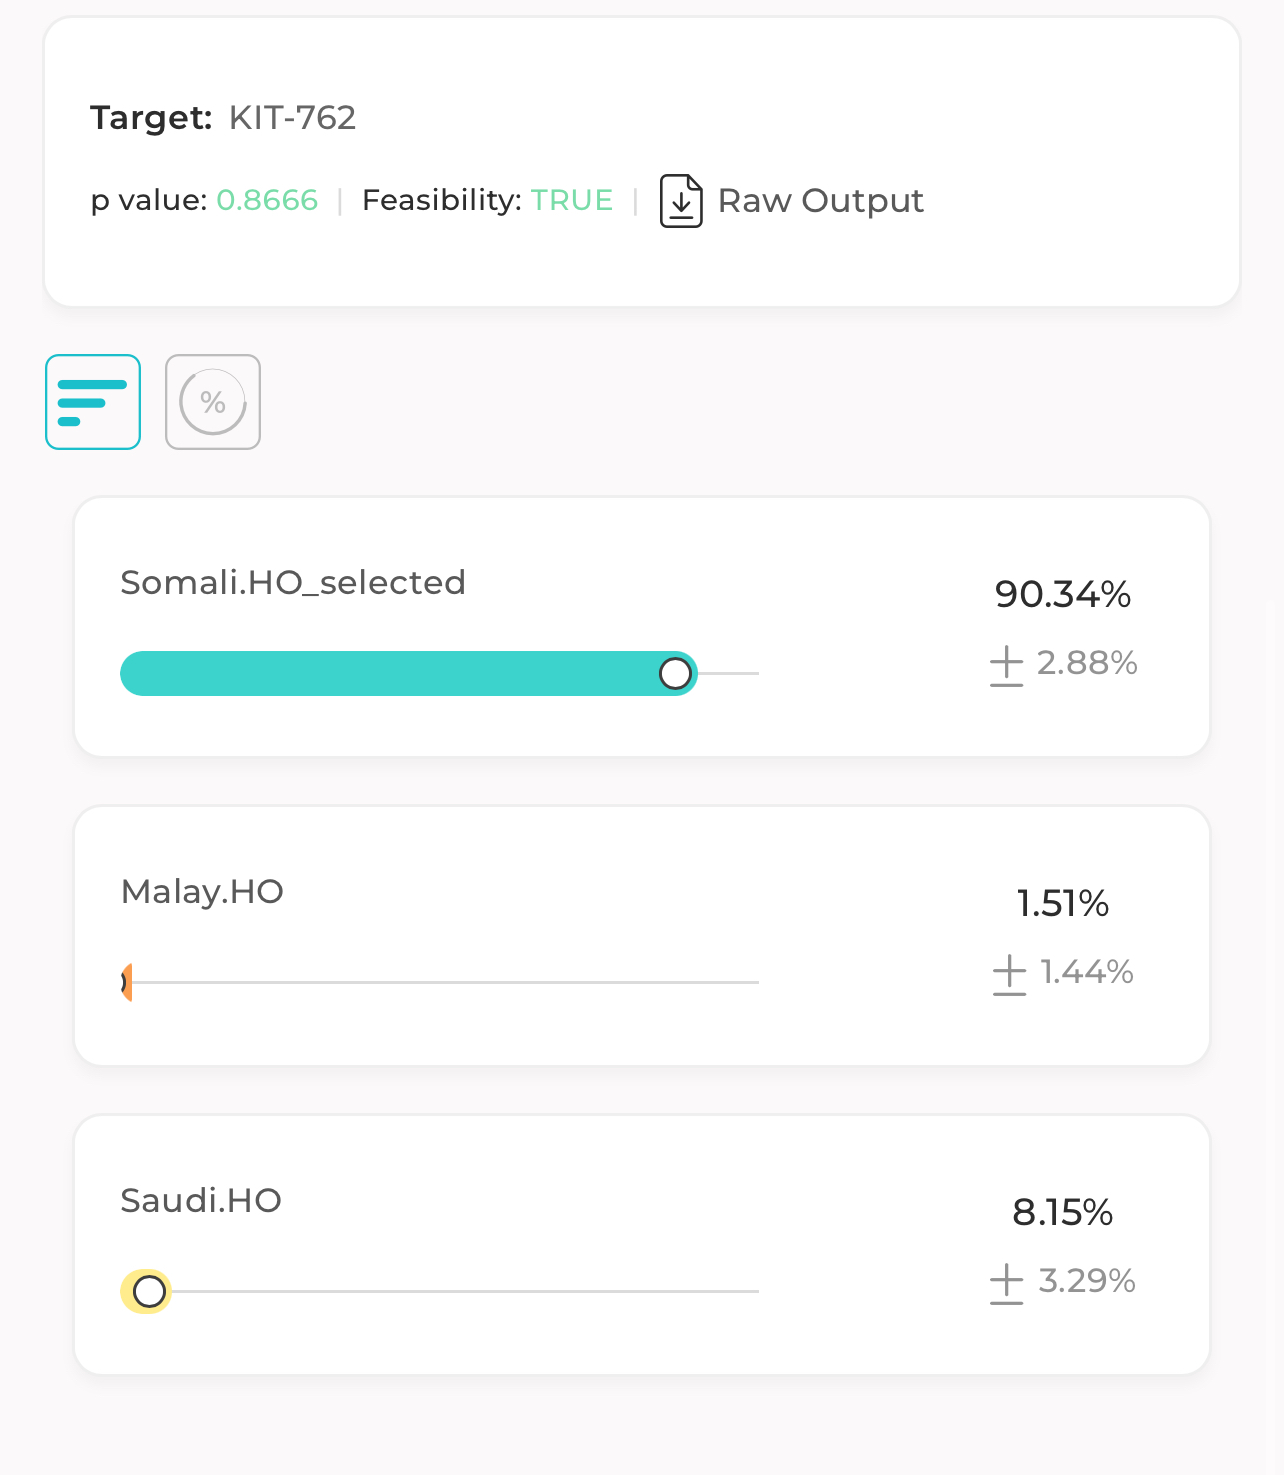Image resolution: width=1284 pixels, height=1475 pixels.
Task: Switch to bar chart view
Action: 93,402
